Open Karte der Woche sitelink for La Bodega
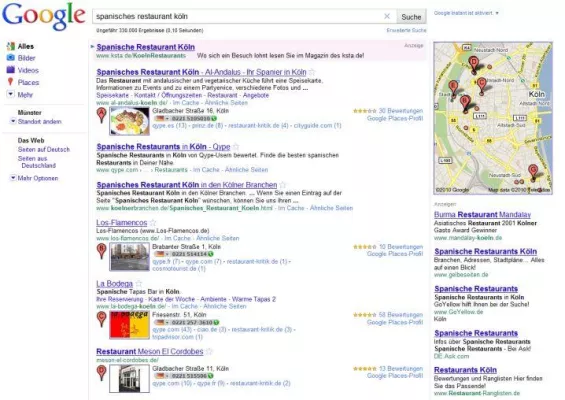This screenshot has height=400, width=565. (x=172, y=299)
